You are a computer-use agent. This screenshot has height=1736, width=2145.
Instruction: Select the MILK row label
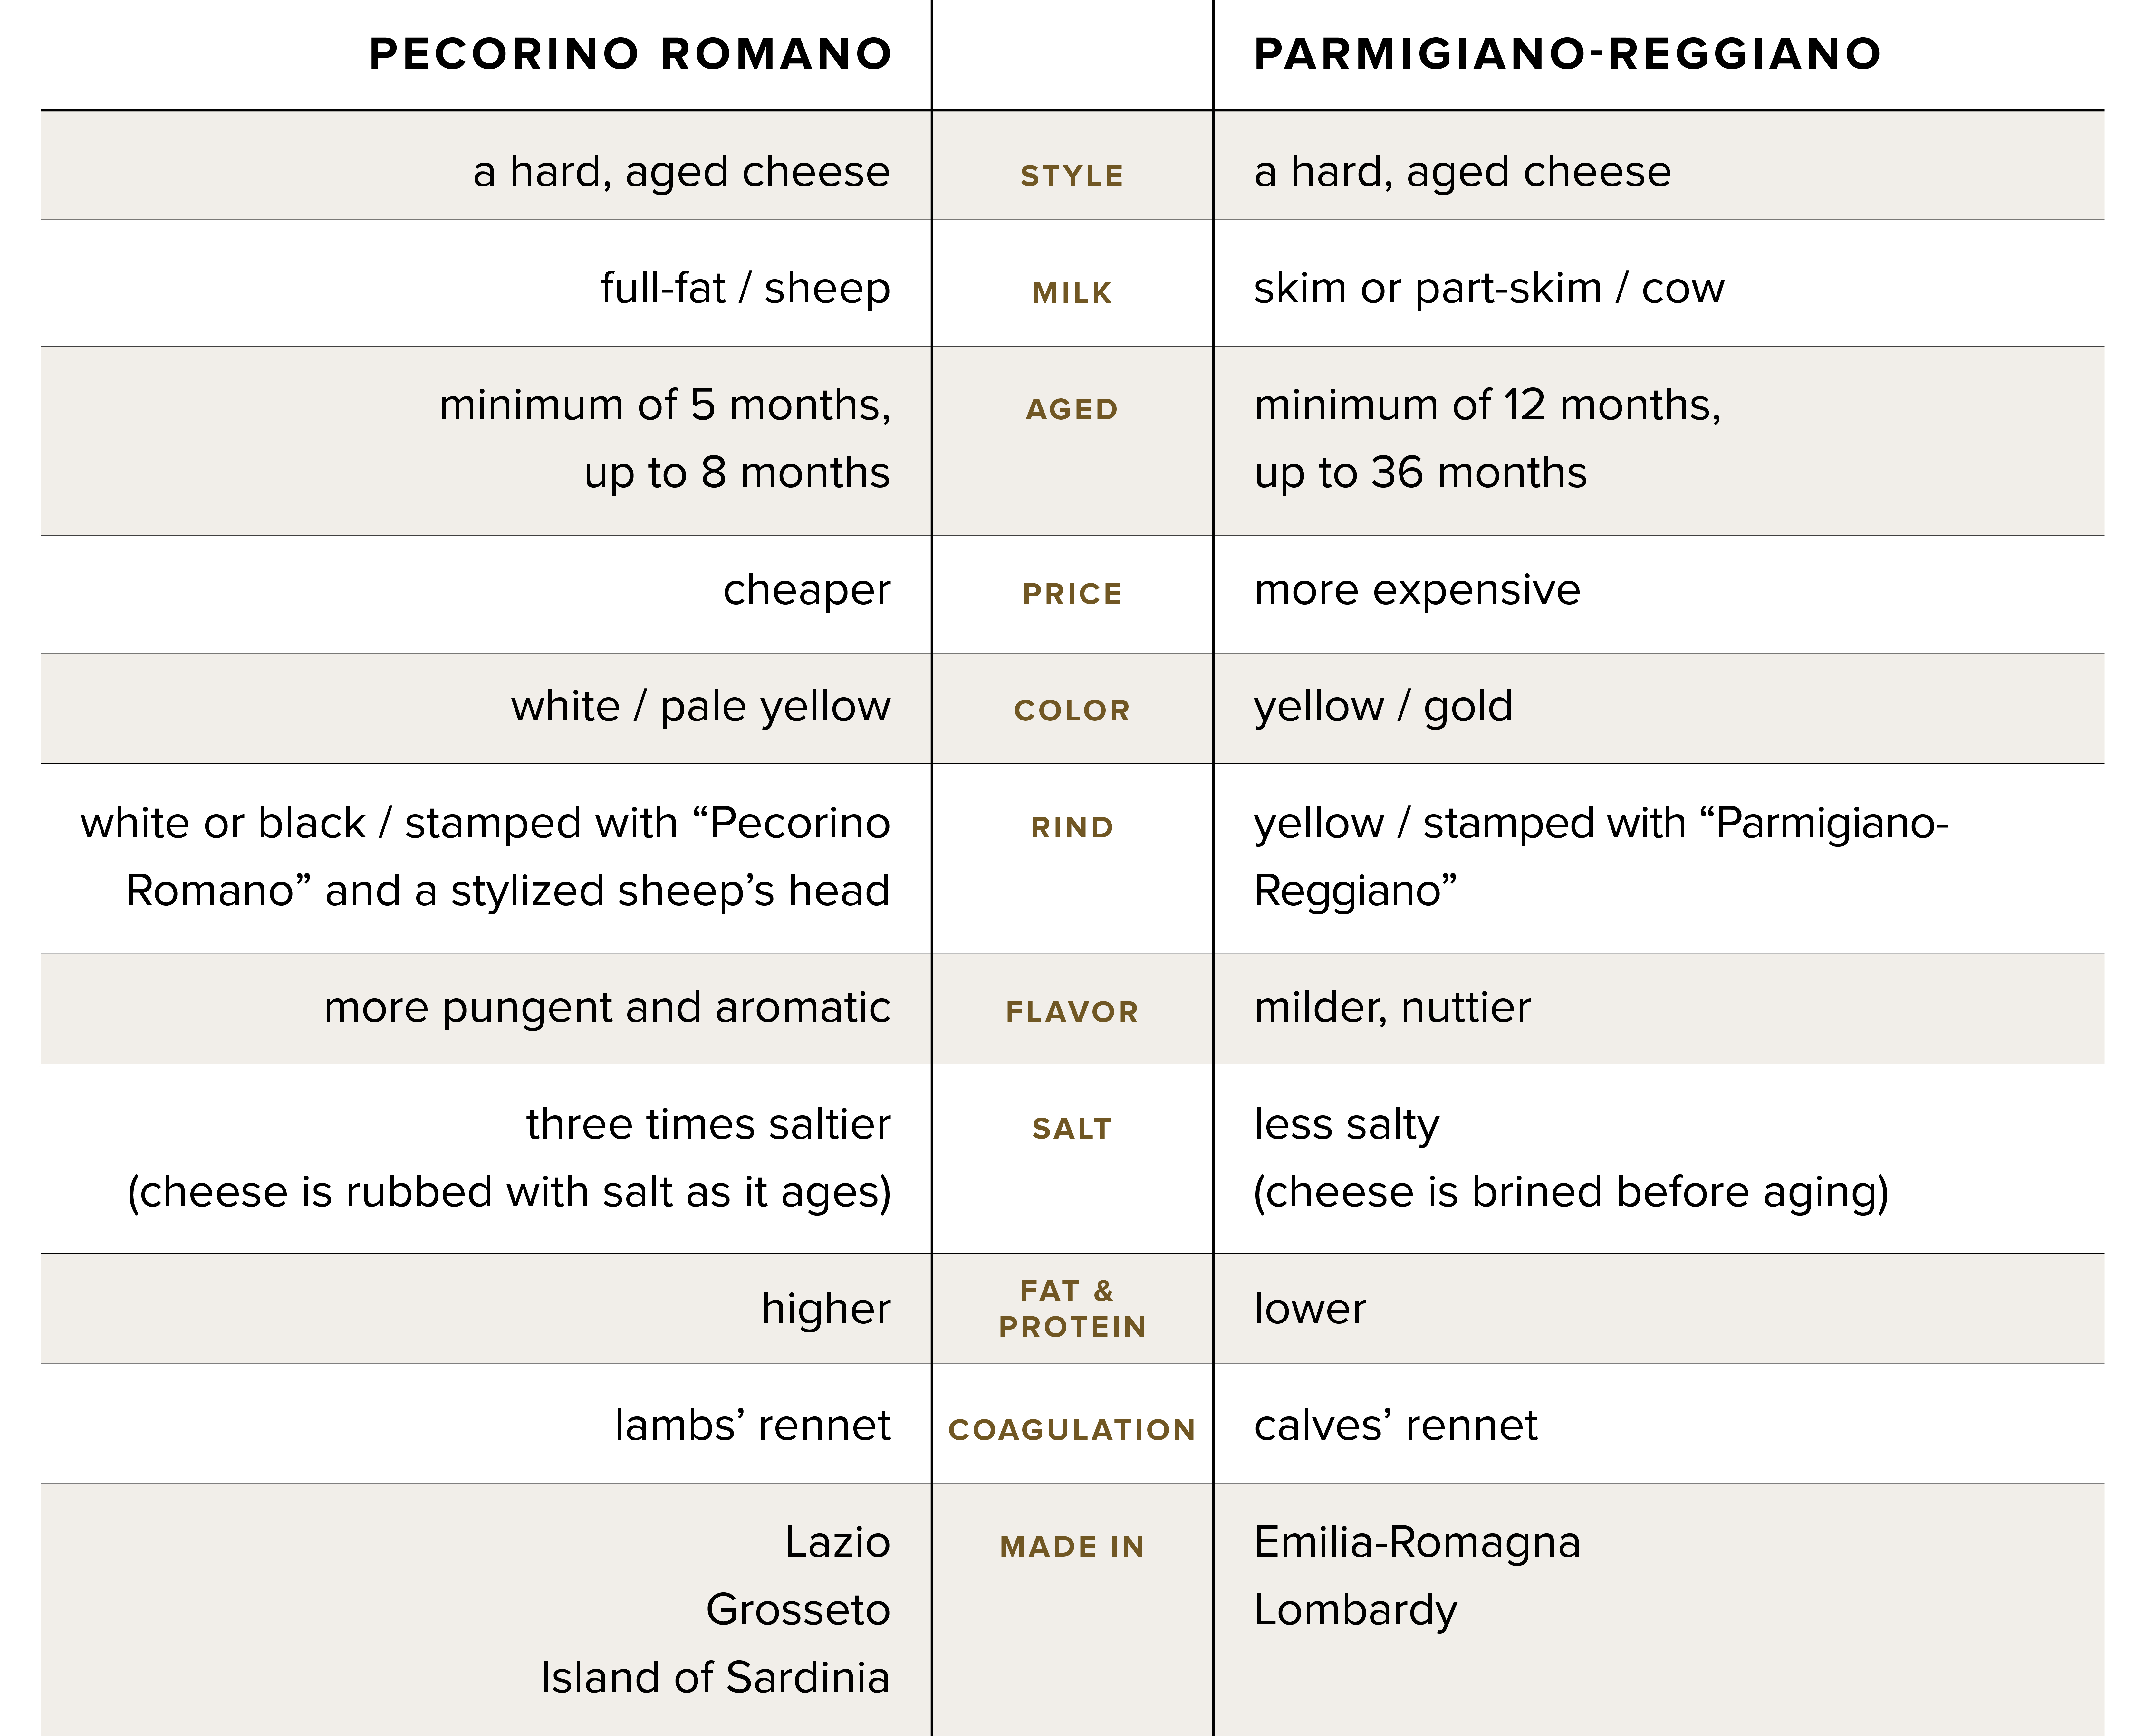(x=1072, y=293)
